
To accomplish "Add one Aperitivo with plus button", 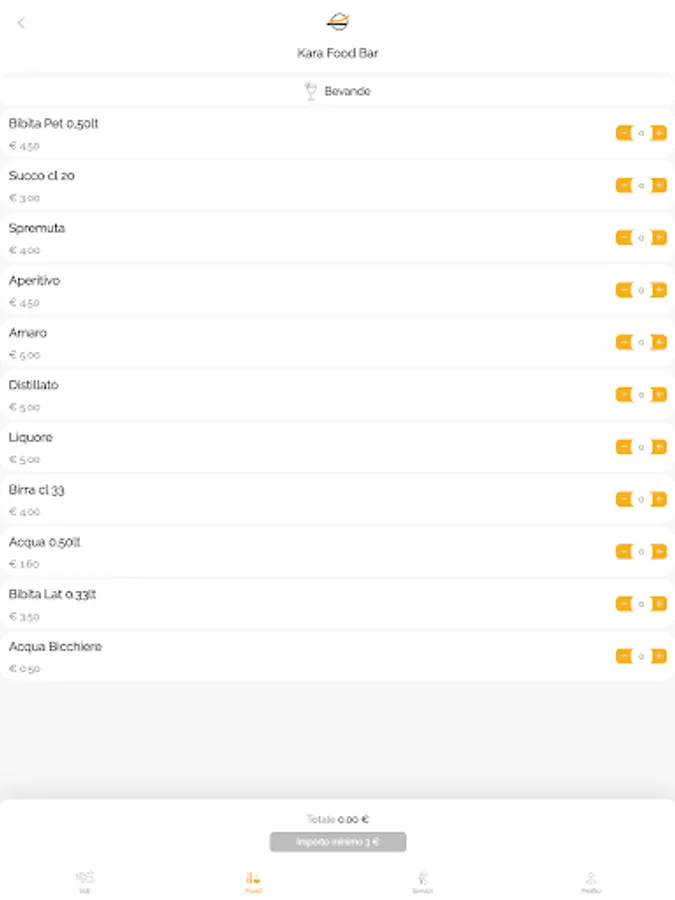I will [659, 290].
